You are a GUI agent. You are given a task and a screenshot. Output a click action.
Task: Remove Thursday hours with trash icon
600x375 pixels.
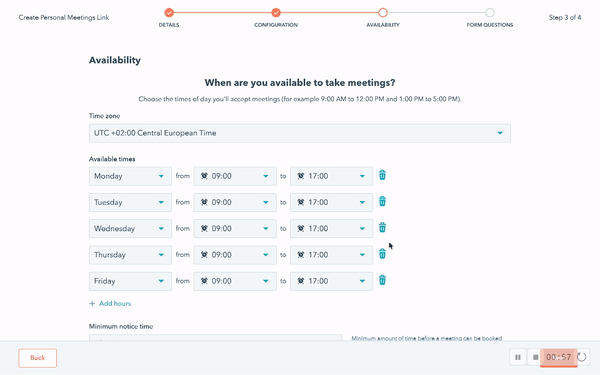(382, 254)
